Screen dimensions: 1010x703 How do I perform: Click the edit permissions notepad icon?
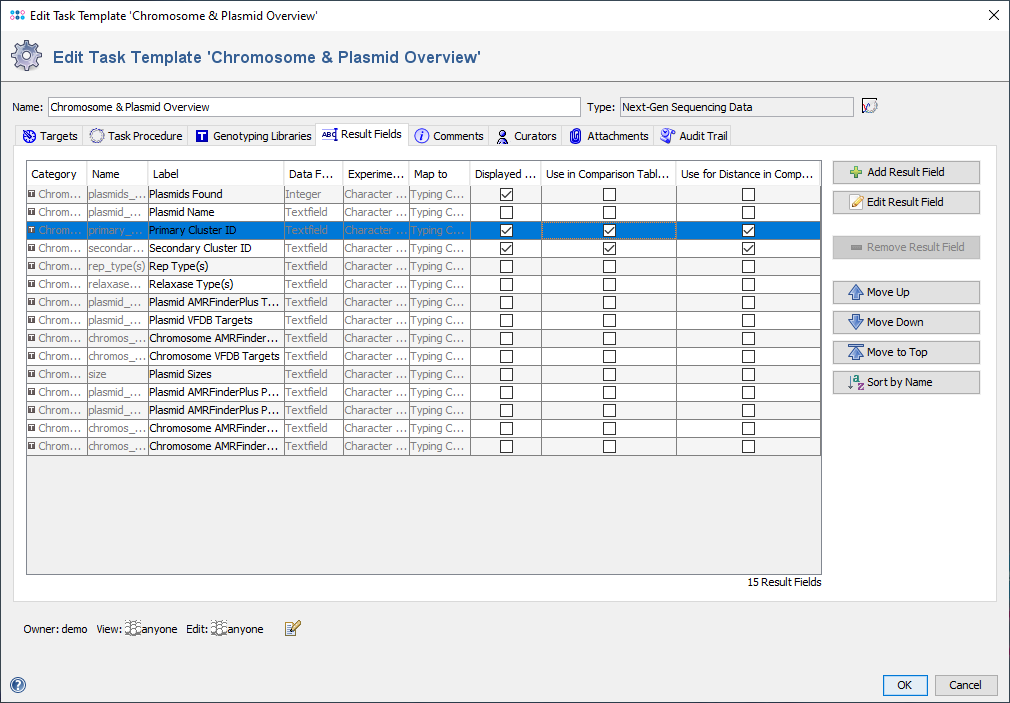(x=292, y=629)
